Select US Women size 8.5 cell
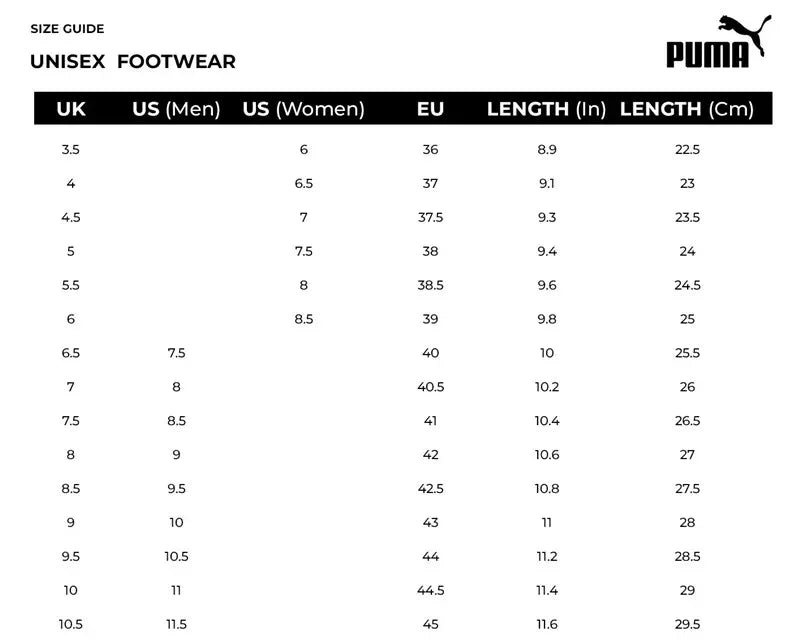This screenshot has width=800, height=642. (x=304, y=319)
